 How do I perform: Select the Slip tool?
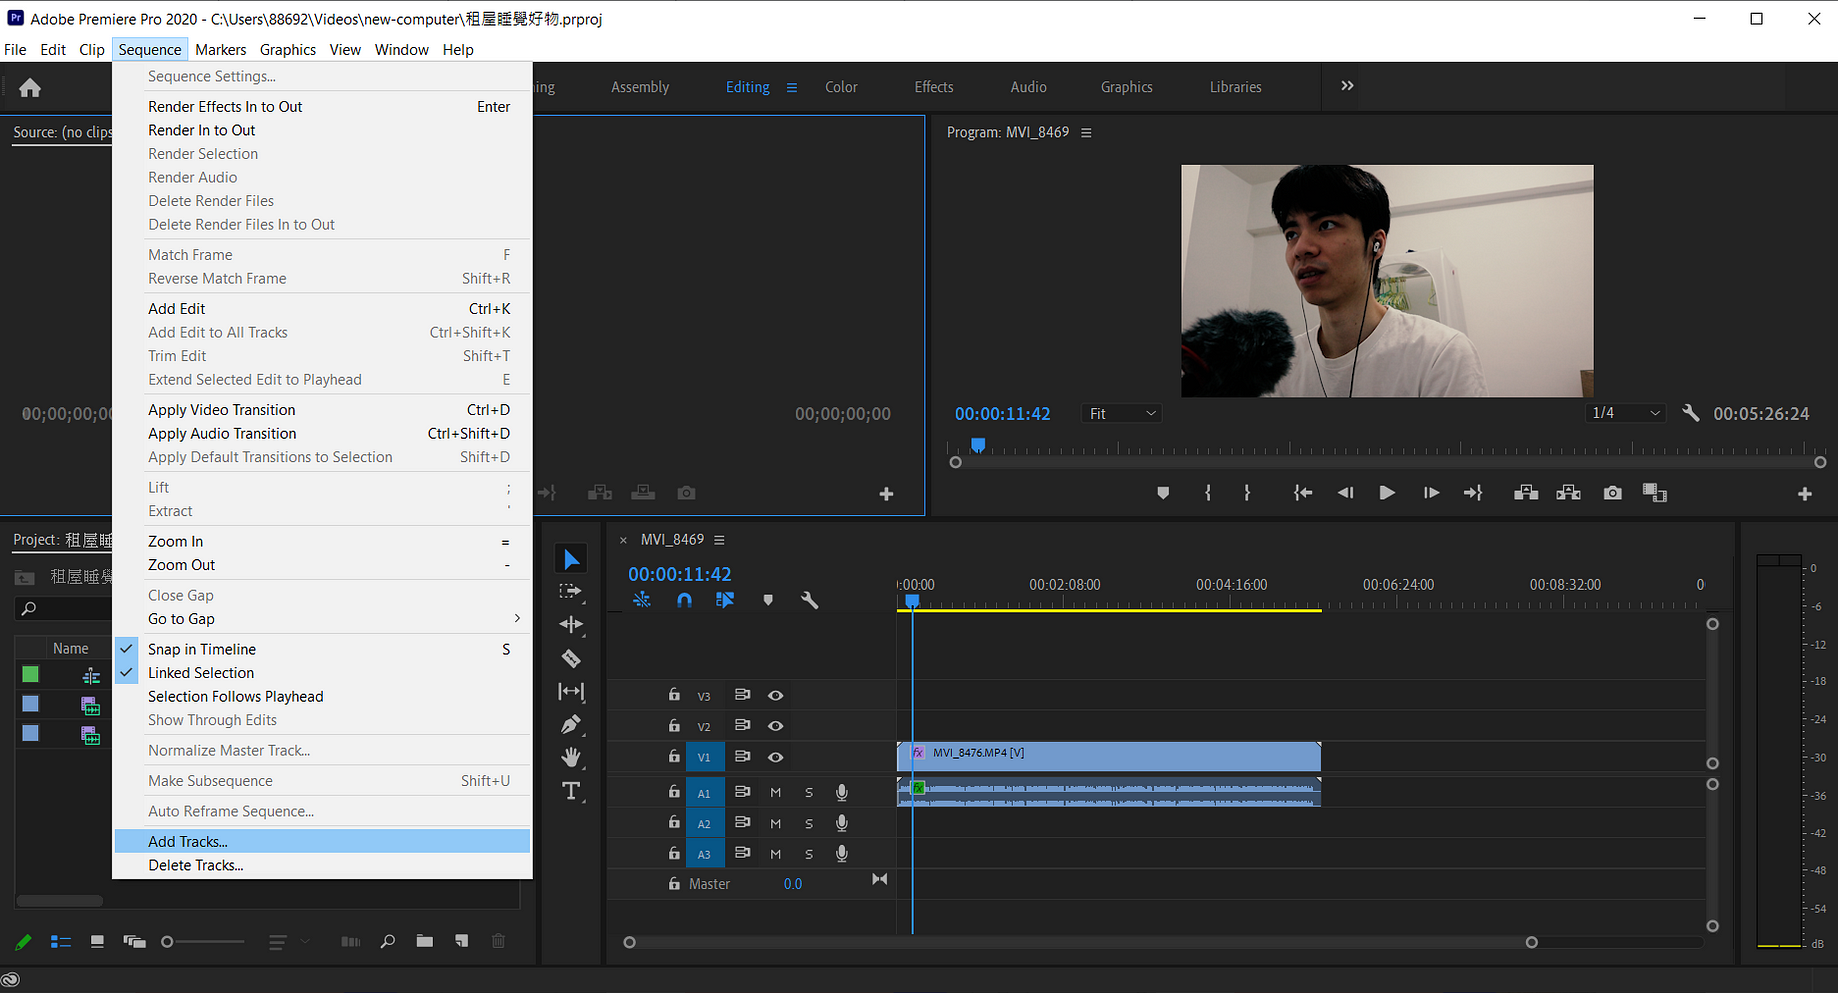click(571, 691)
